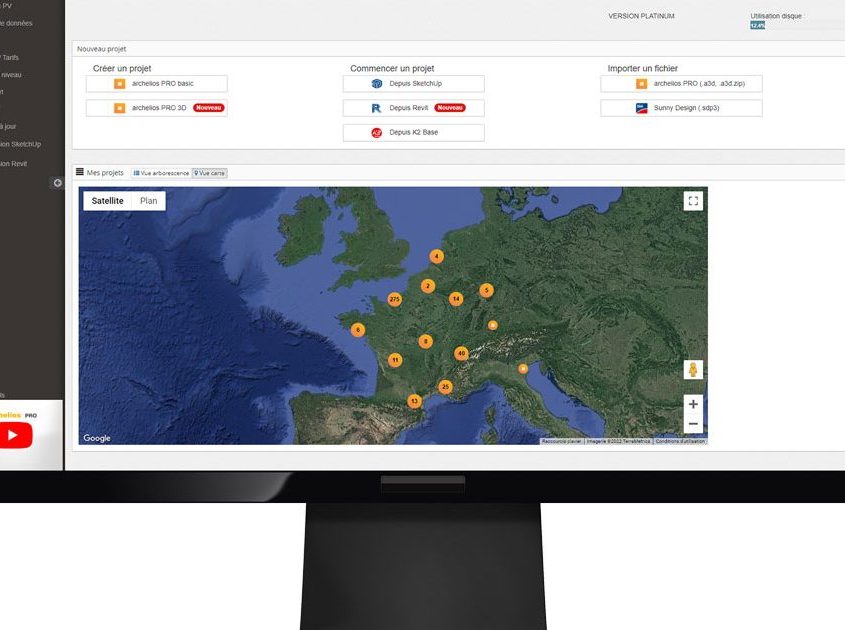Open the cluster marker labeled 25

(x=445, y=386)
